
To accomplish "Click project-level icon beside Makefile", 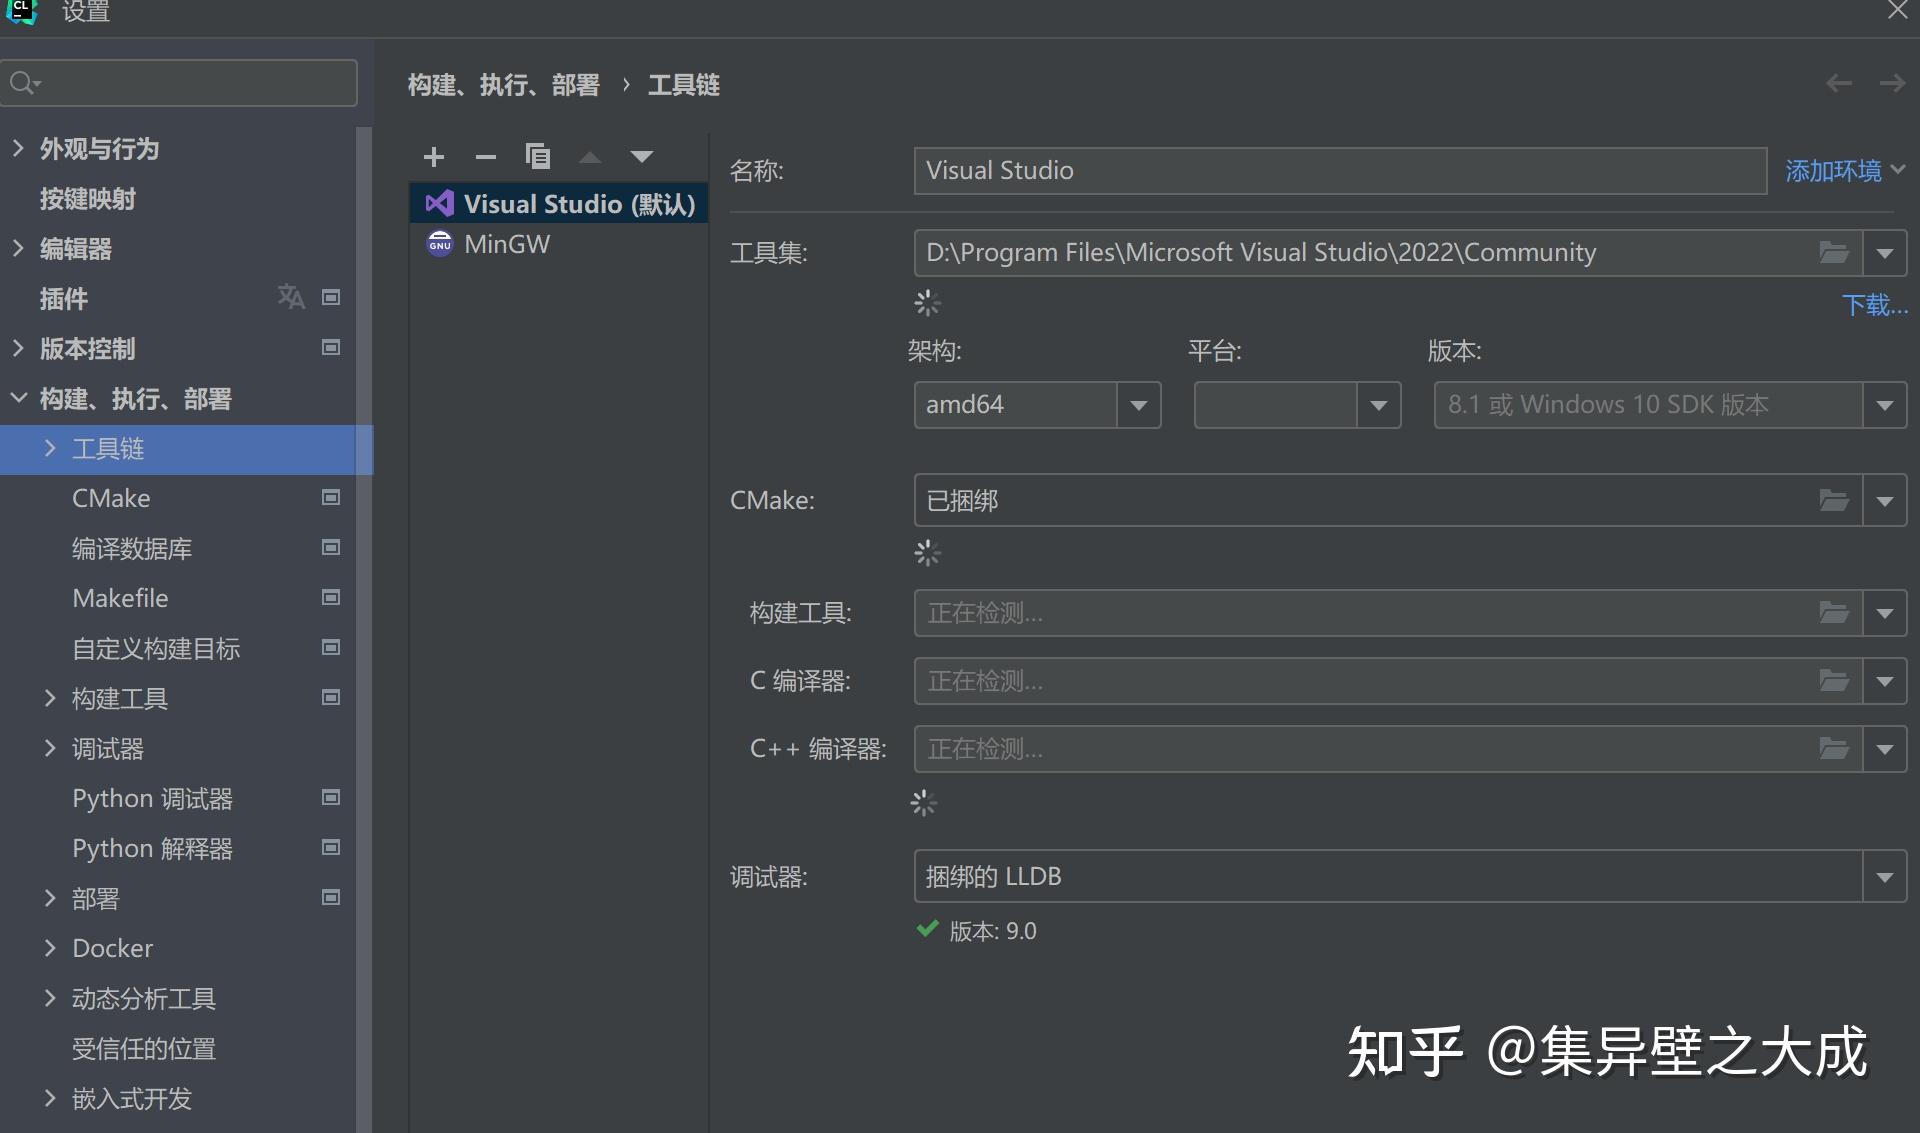I will 331,597.
